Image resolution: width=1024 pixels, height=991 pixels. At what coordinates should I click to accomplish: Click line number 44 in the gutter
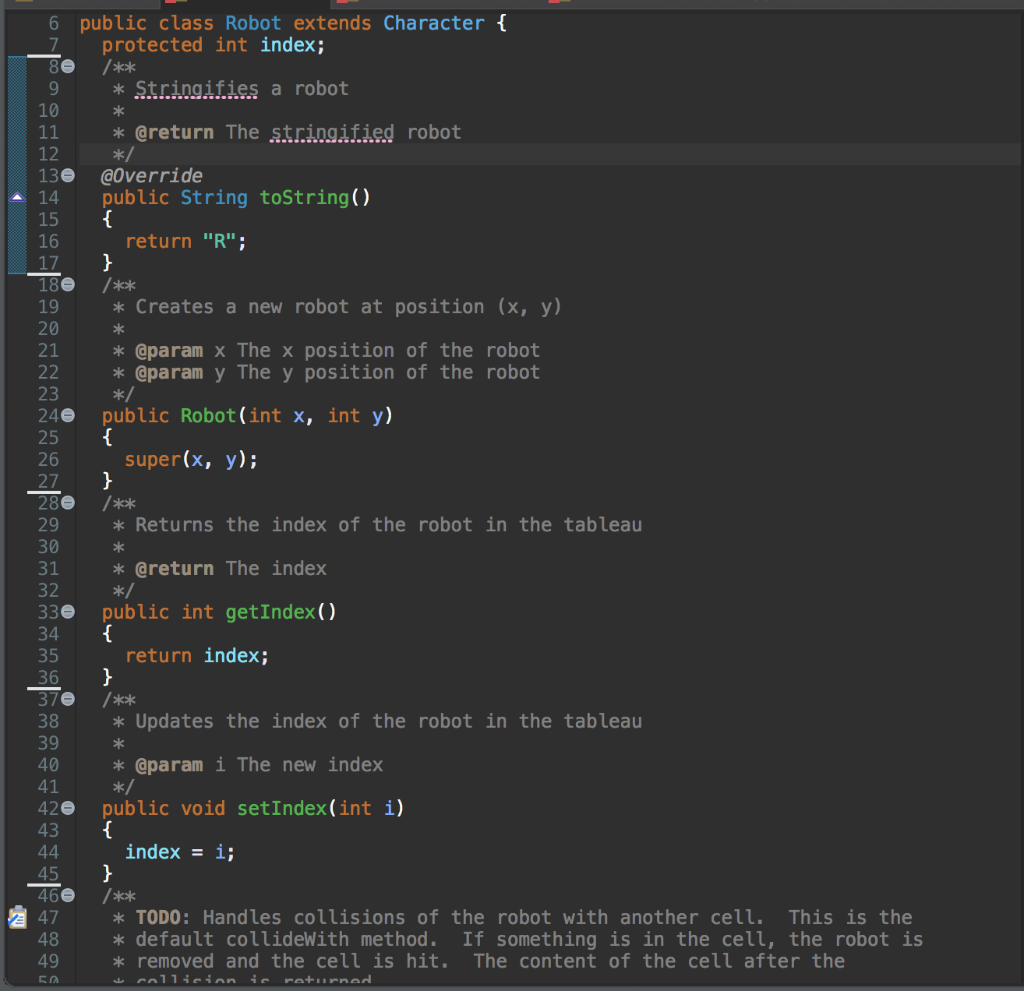(x=48, y=853)
